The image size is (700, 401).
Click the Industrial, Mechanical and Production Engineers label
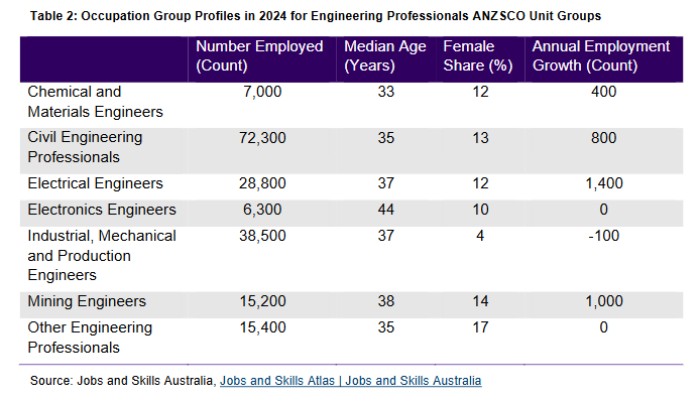101,255
